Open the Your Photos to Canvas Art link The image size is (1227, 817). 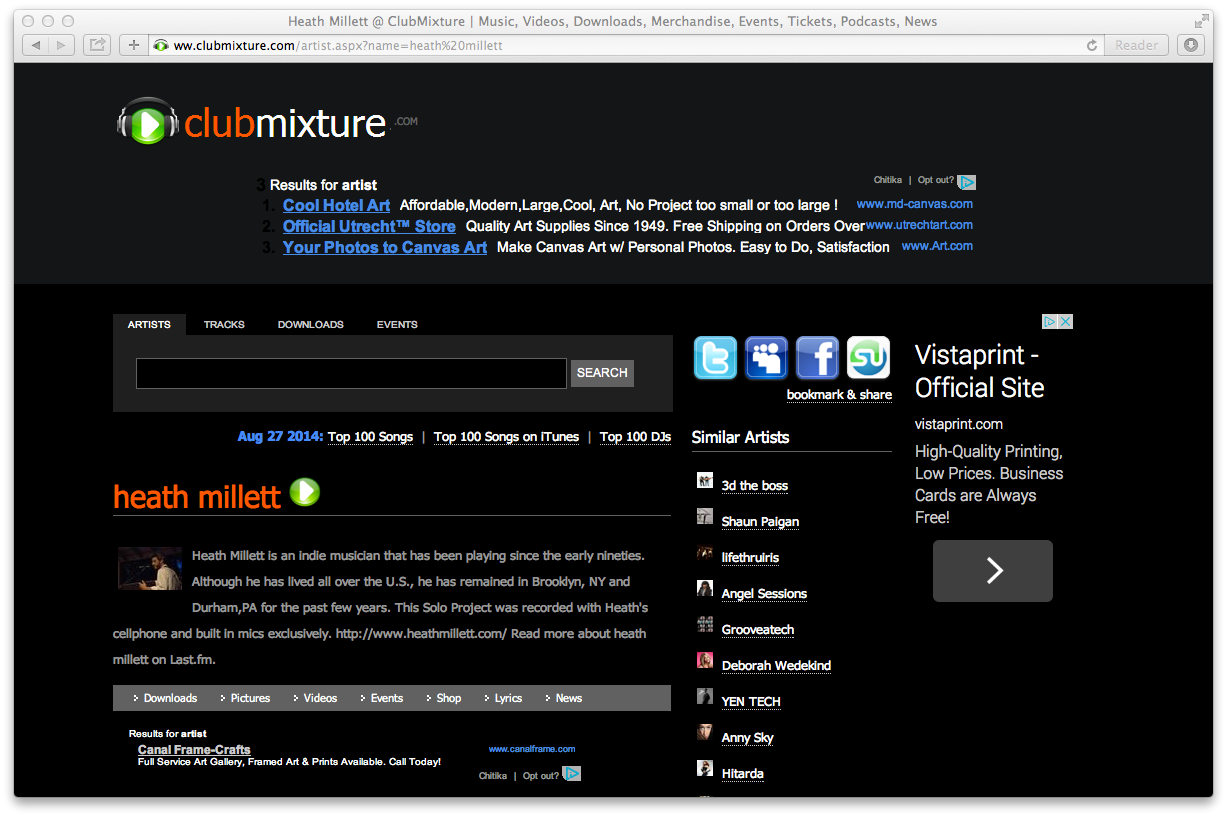point(385,247)
